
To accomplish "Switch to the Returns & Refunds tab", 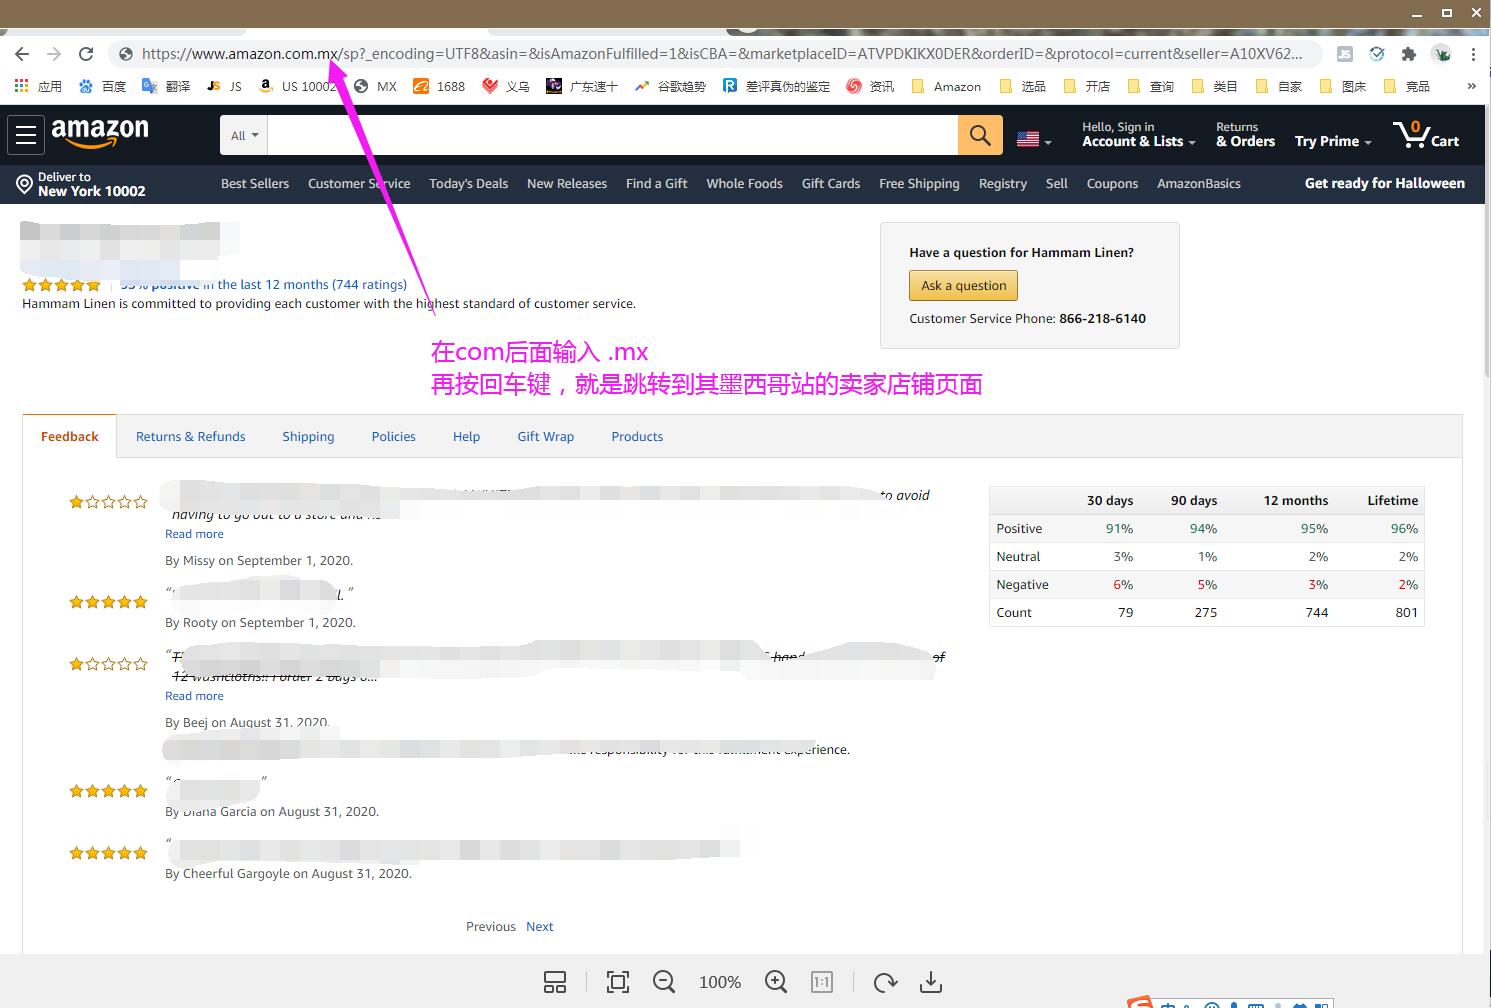I will click(x=190, y=437).
